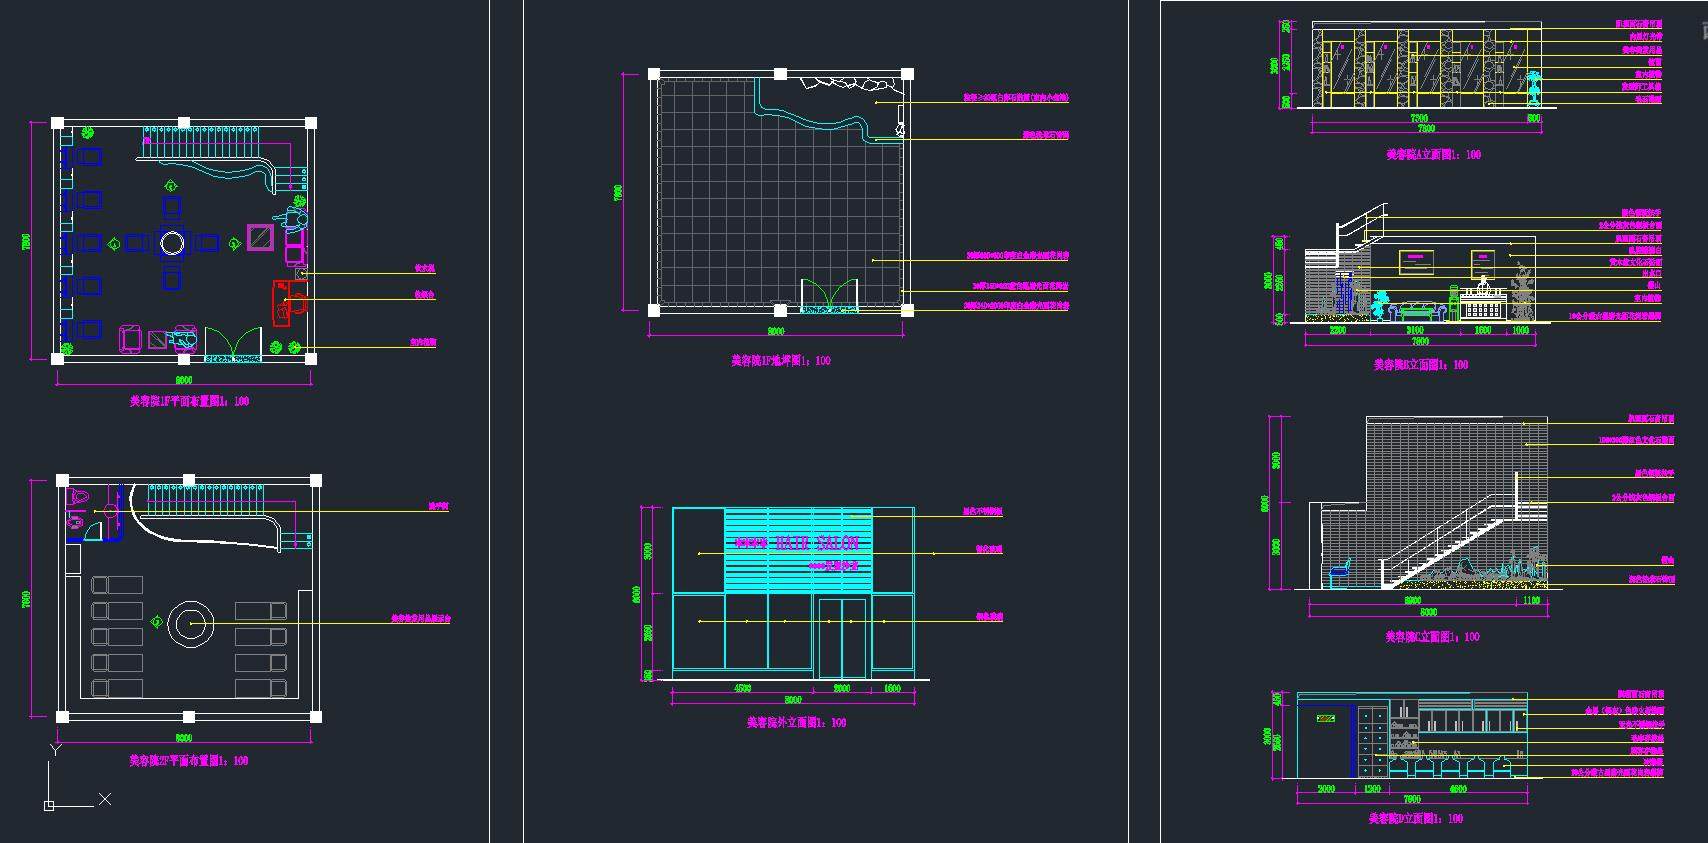Click the magenta square table on 1F plan
Image resolution: width=1708 pixels, height=843 pixels.
260,237
